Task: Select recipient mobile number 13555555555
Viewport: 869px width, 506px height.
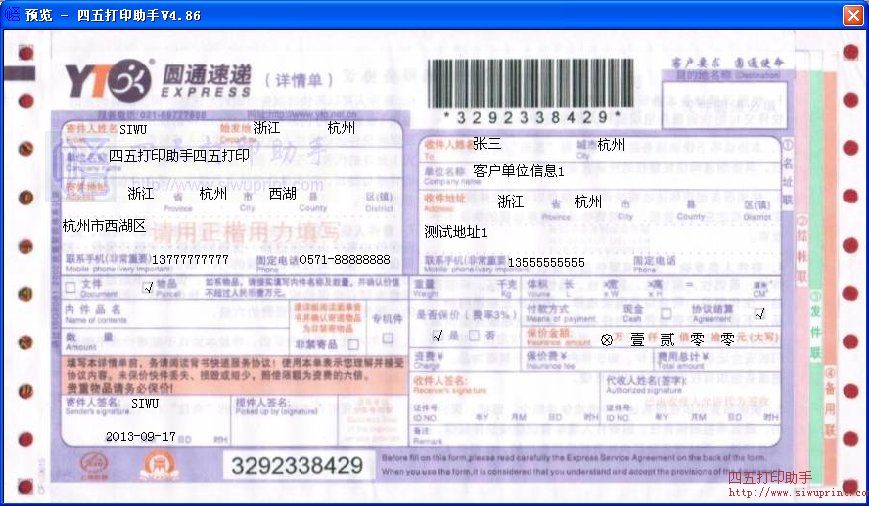Action: (546, 263)
